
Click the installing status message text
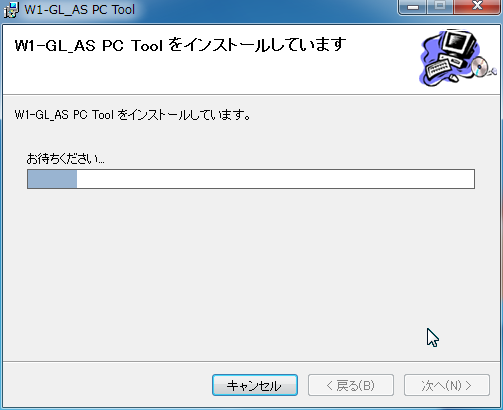tap(133, 115)
